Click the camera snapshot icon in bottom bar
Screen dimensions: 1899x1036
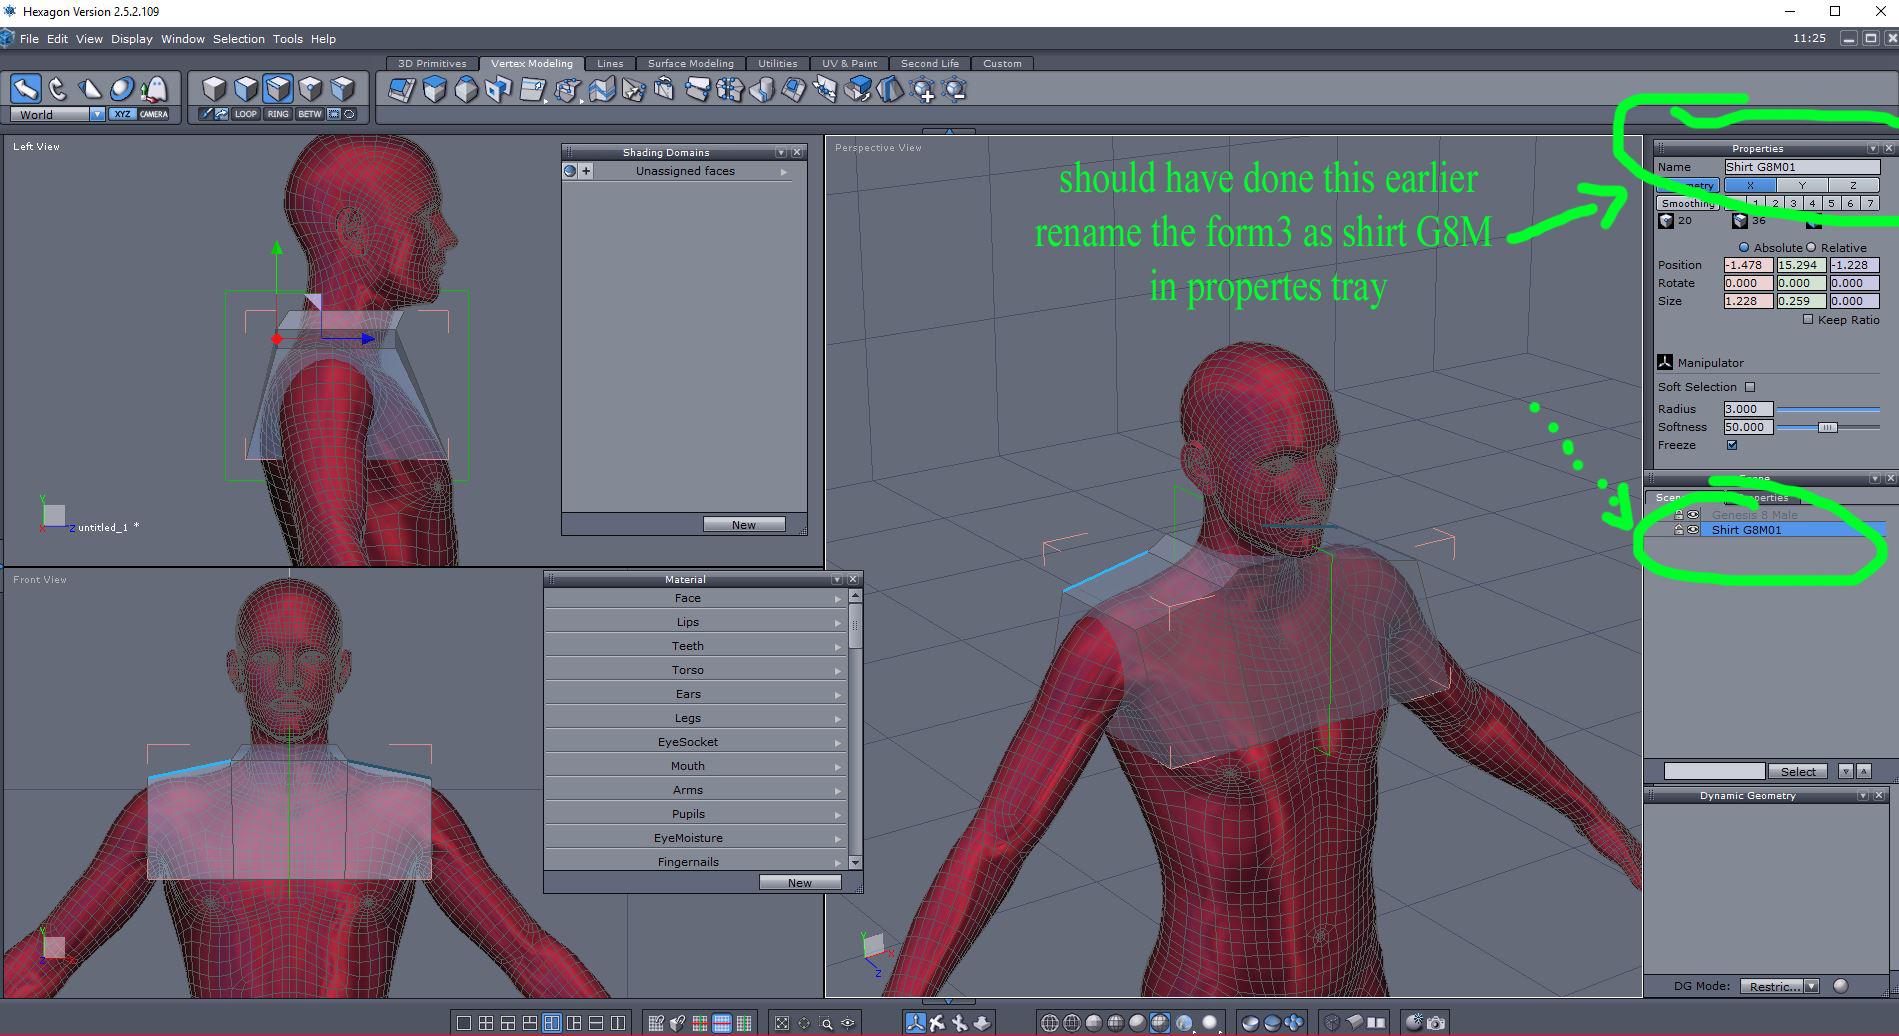(x=1436, y=1023)
